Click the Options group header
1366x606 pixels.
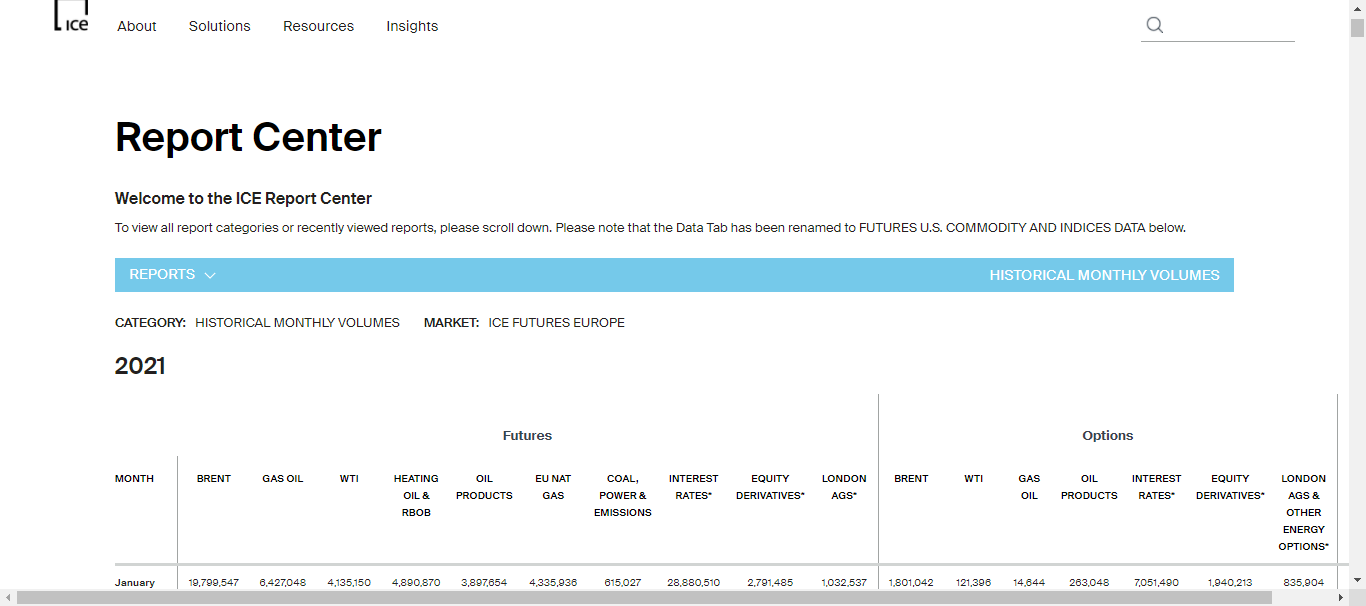click(x=1108, y=436)
